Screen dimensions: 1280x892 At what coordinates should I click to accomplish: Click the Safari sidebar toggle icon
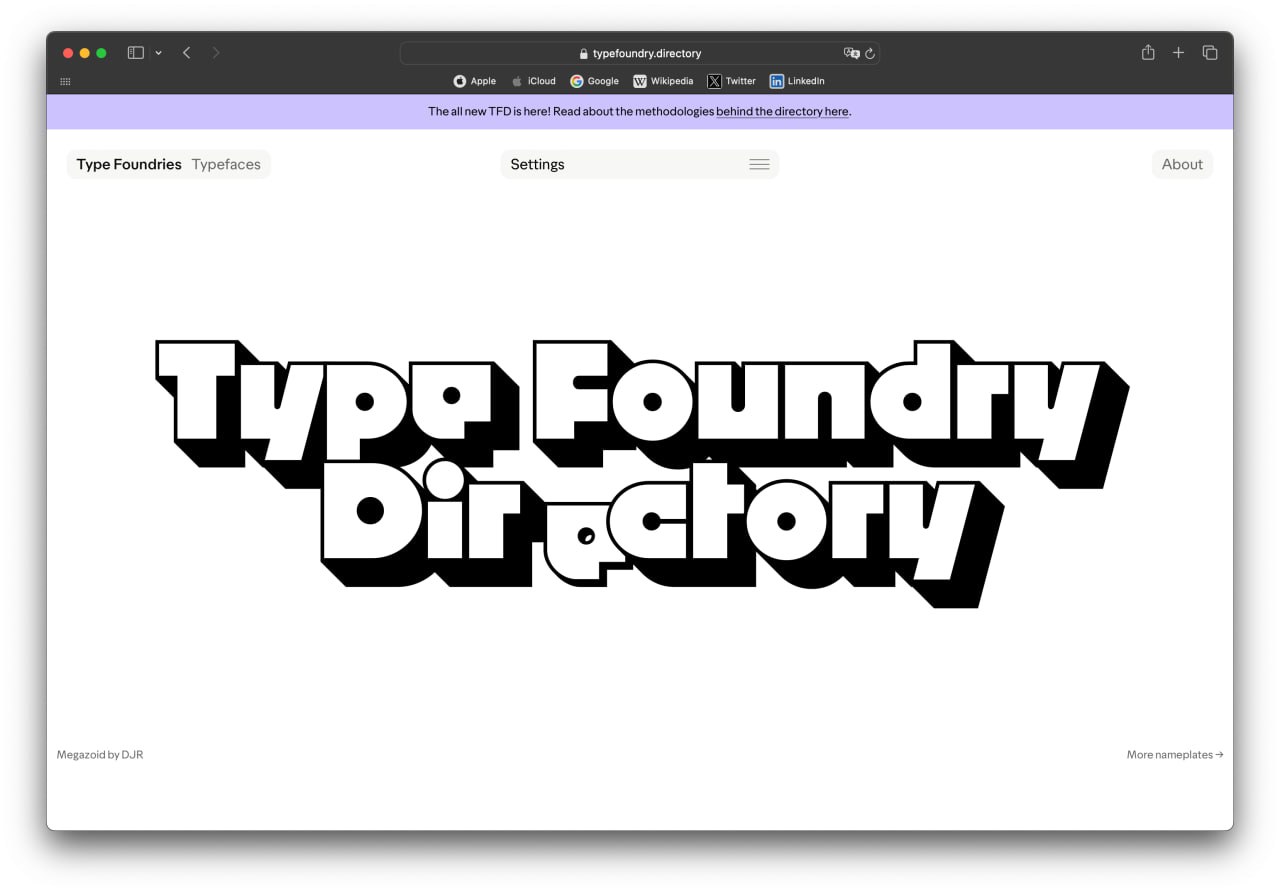coord(135,53)
